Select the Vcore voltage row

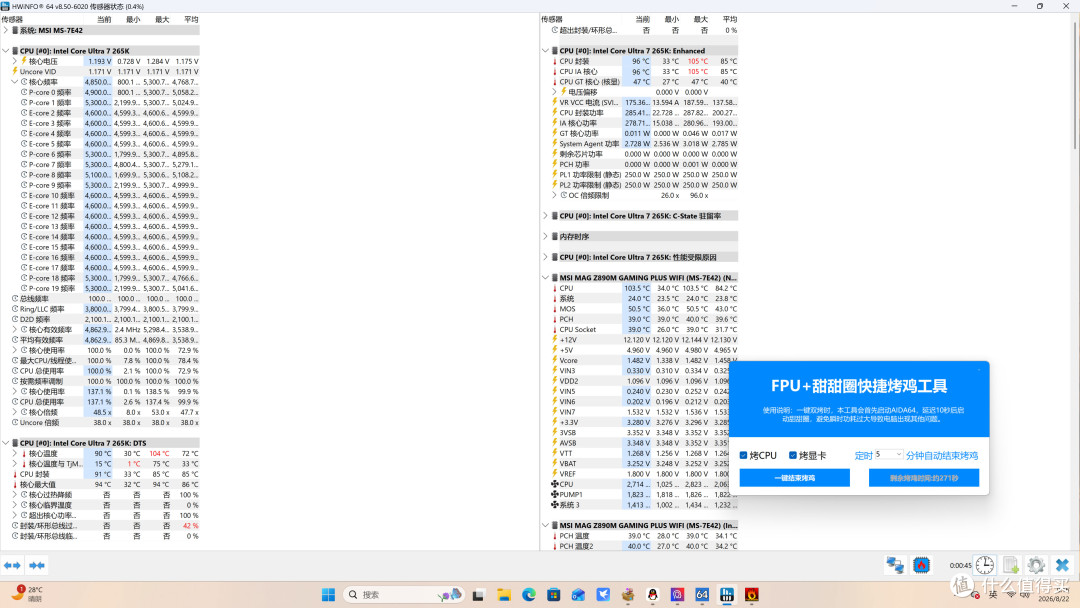point(645,360)
